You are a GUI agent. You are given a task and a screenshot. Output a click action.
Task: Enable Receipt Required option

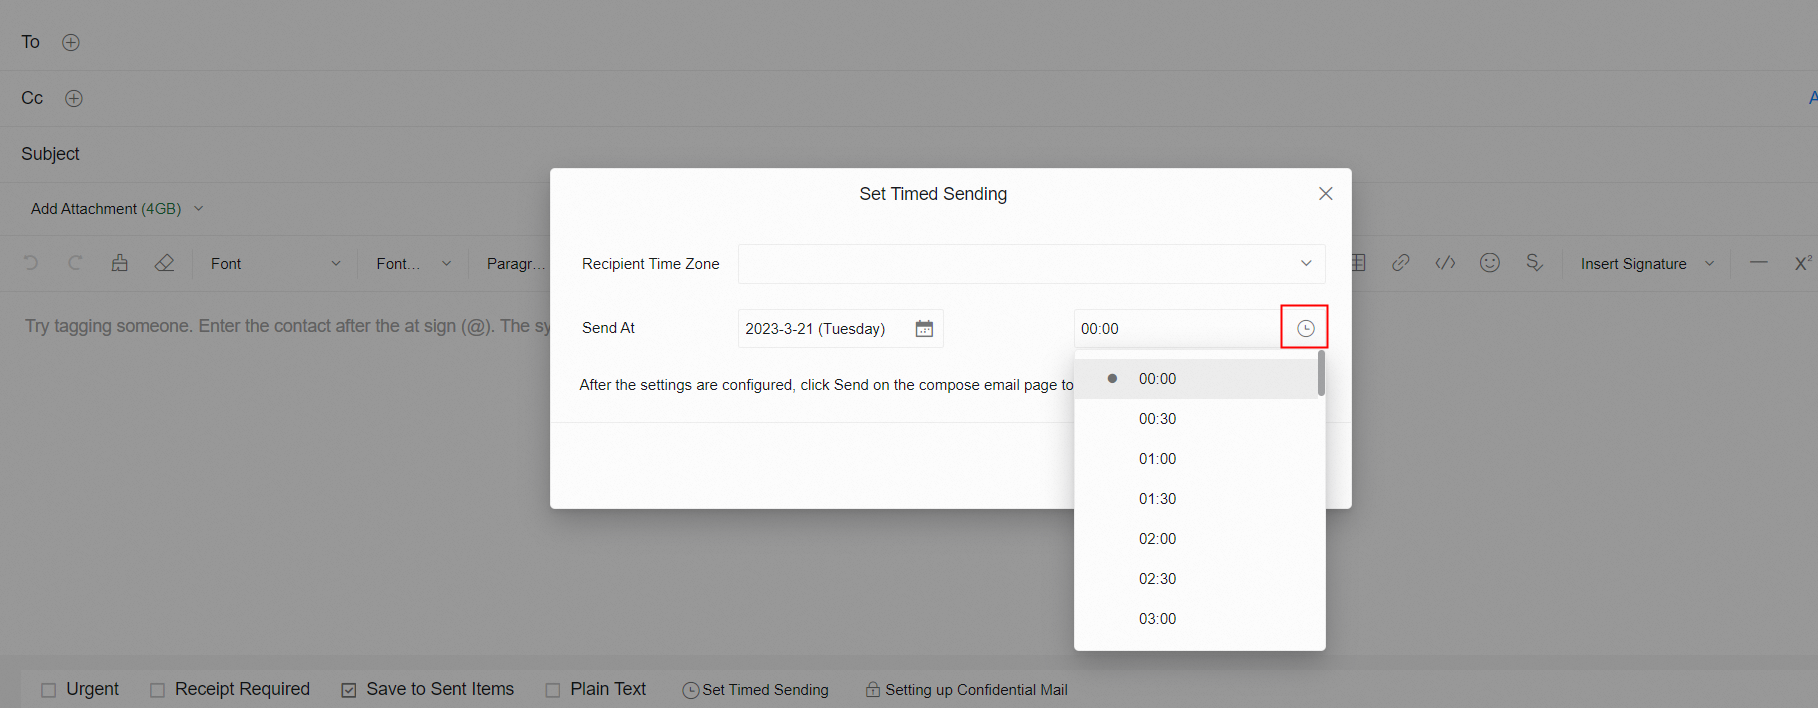157,690
